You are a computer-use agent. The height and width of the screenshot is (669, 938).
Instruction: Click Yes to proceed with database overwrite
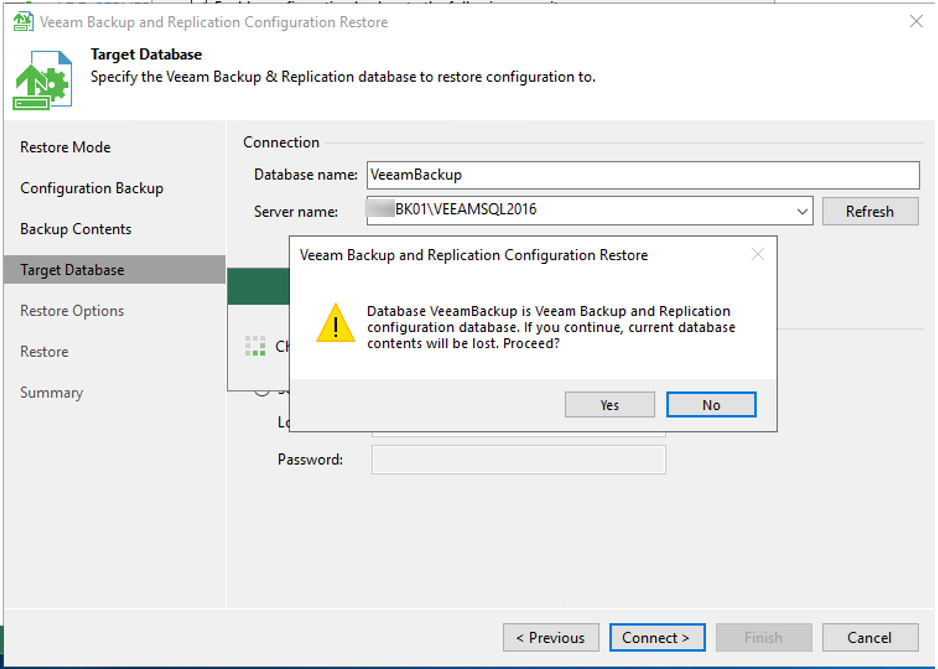(610, 405)
